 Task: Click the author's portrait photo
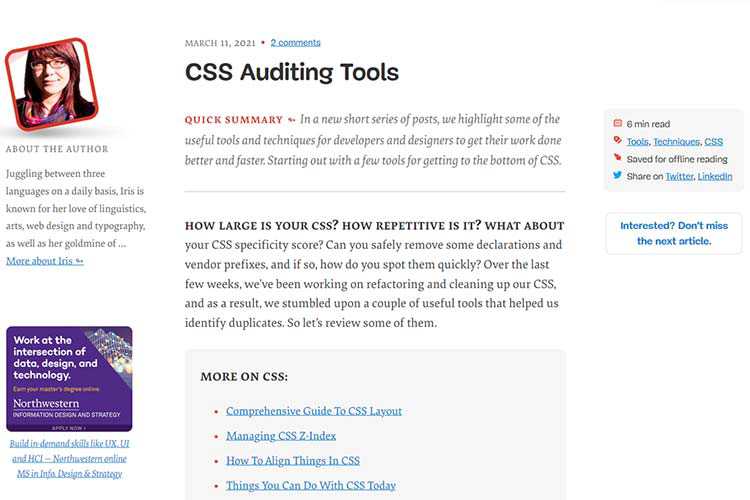[51, 87]
